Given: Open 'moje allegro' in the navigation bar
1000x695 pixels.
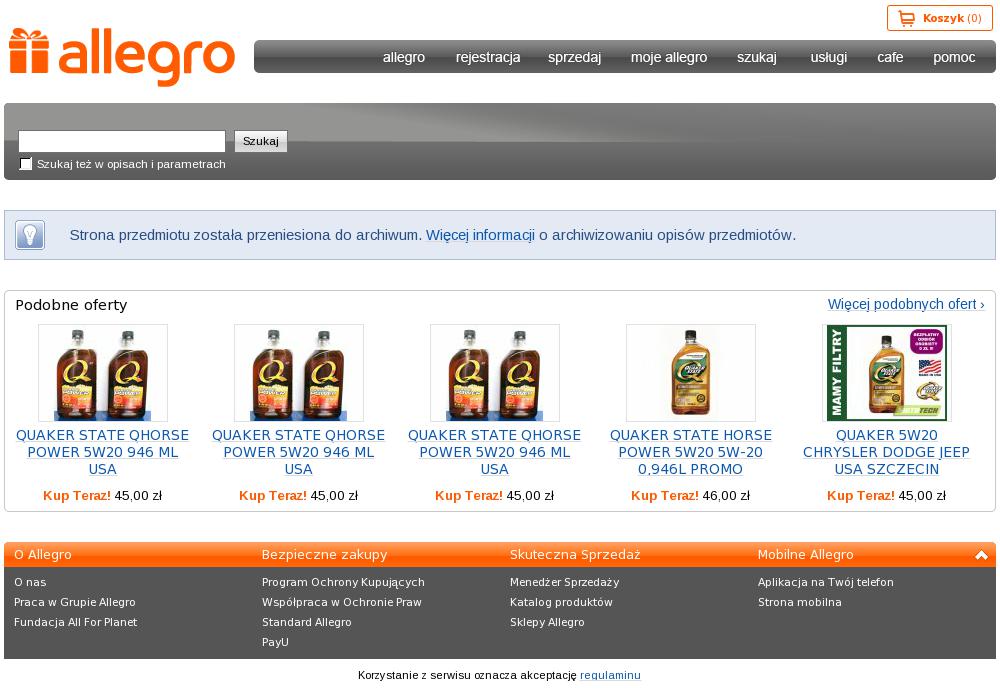Looking at the screenshot, I should click(x=669, y=57).
